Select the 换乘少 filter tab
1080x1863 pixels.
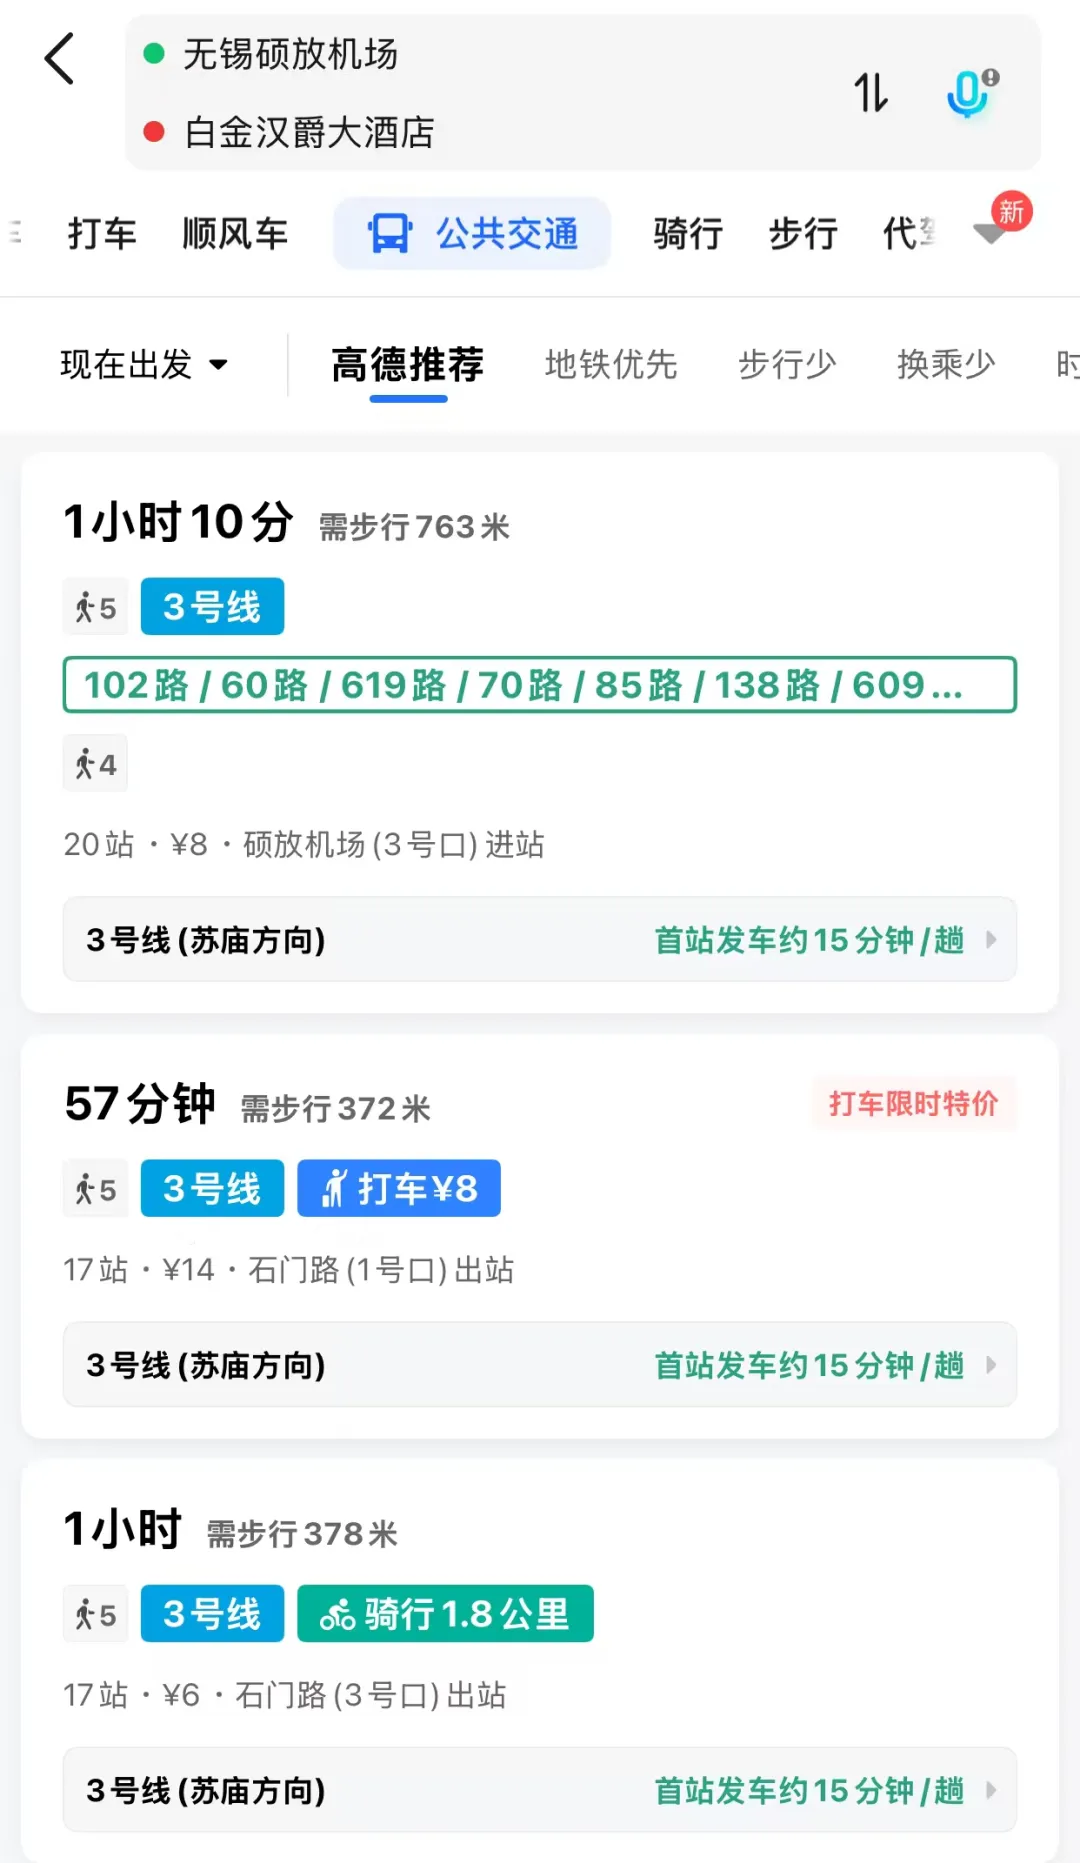[946, 364]
